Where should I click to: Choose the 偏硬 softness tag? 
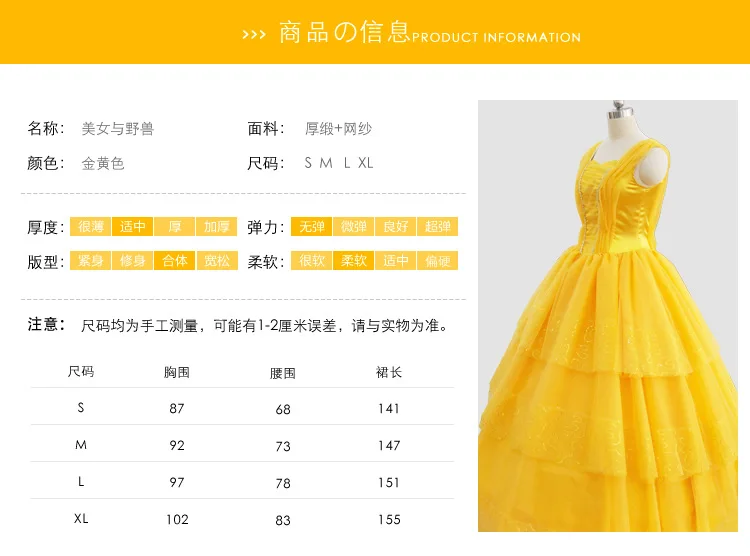[x=438, y=261]
